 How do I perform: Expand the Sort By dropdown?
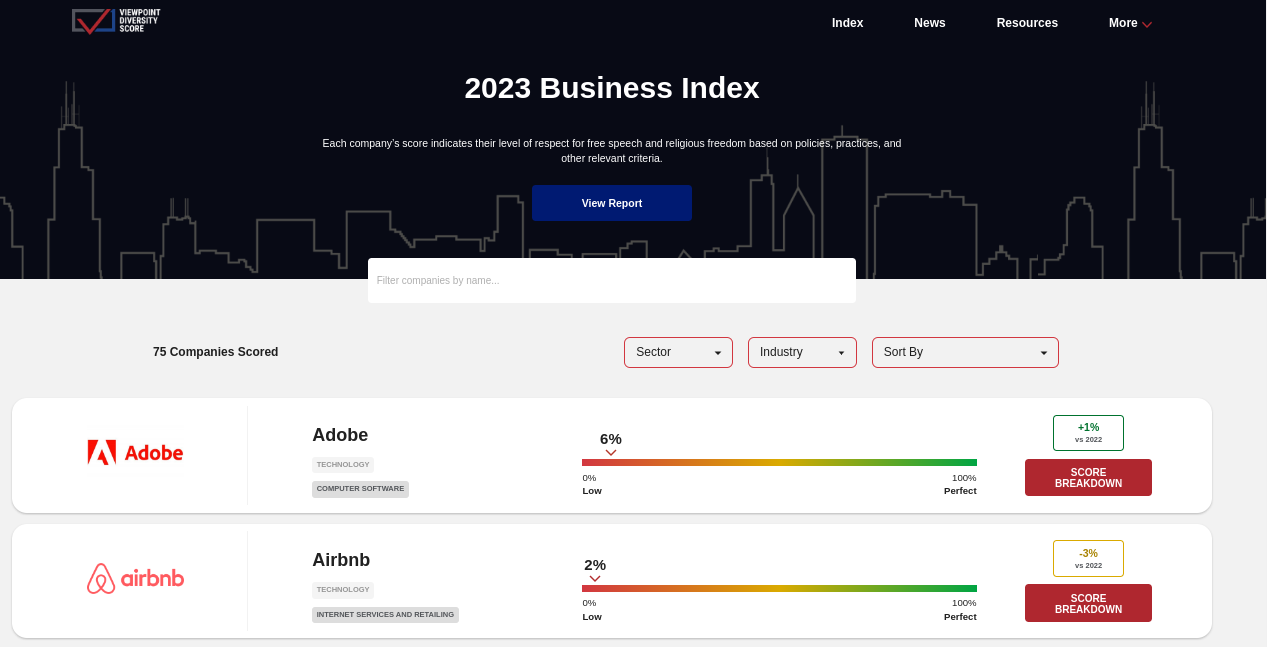[965, 352]
